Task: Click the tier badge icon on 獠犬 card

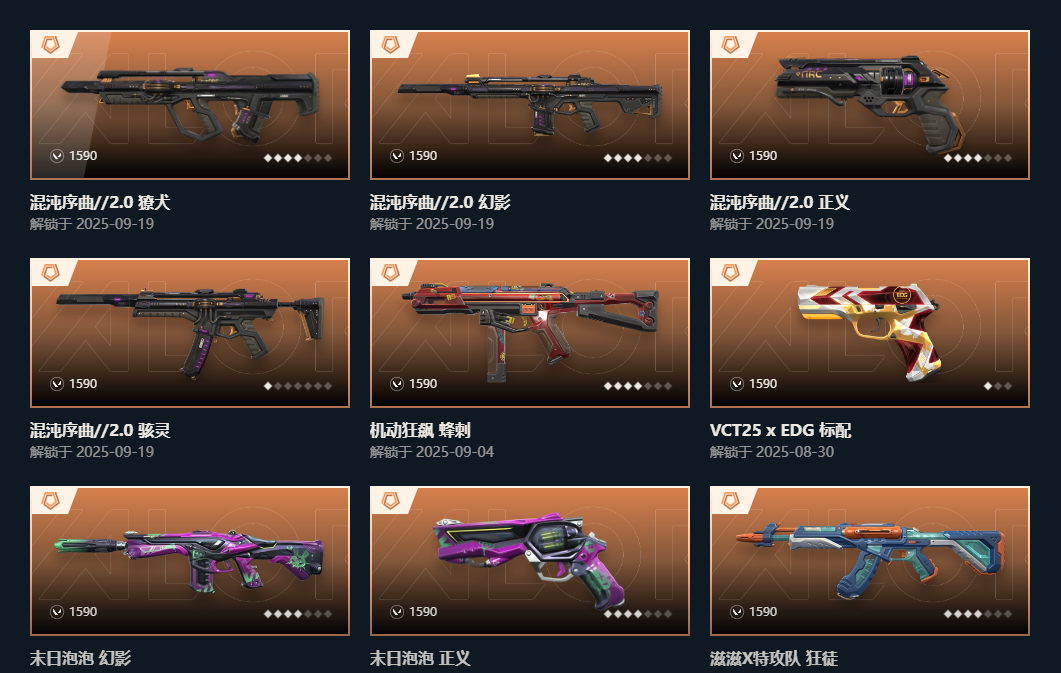Action: point(51,45)
